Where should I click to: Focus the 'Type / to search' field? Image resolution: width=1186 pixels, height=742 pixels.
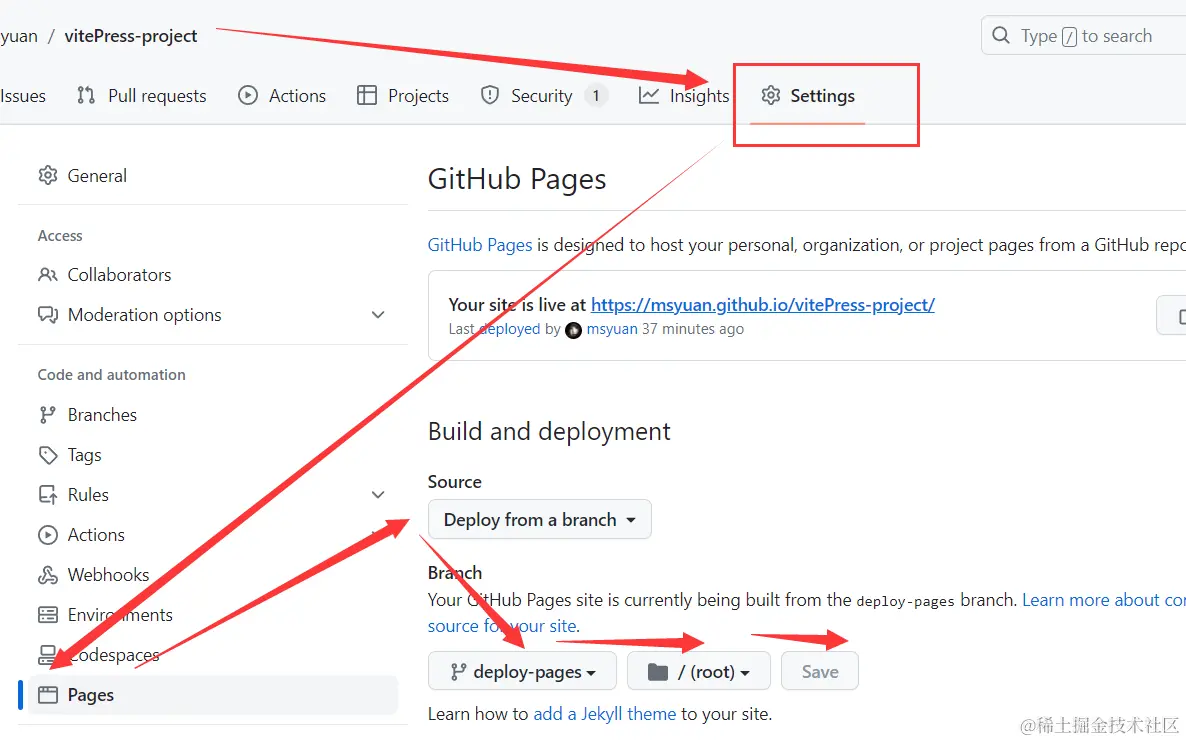pyautogui.click(x=1083, y=36)
